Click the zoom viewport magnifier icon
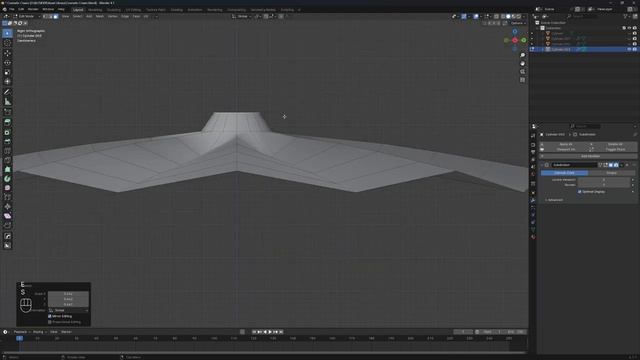640x360 pixels. tap(522, 55)
